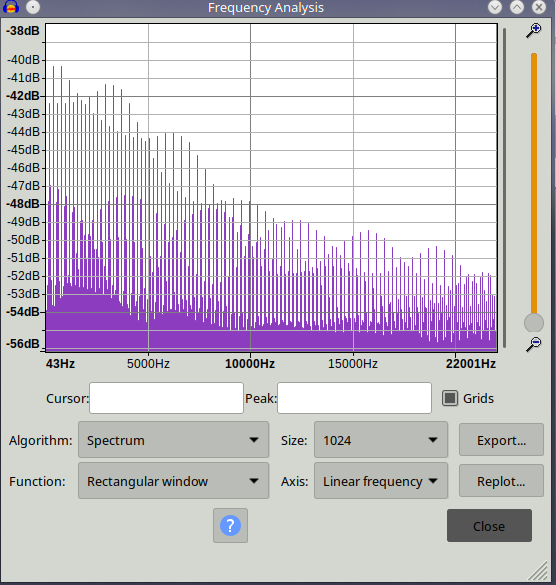This screenshot has width=556, height=585.
Task: Click the 15000Hz axis label
Action: (353, 363)
